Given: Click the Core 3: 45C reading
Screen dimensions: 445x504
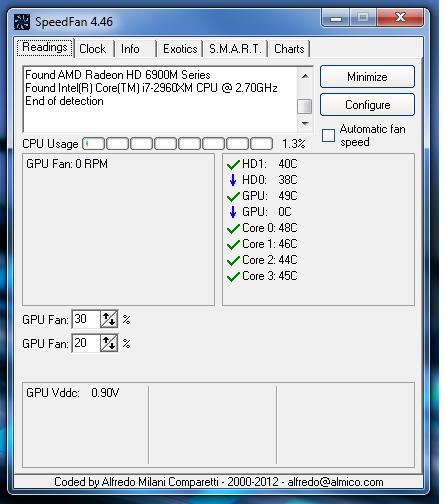Looking at the screenshot, I should 270,276.
